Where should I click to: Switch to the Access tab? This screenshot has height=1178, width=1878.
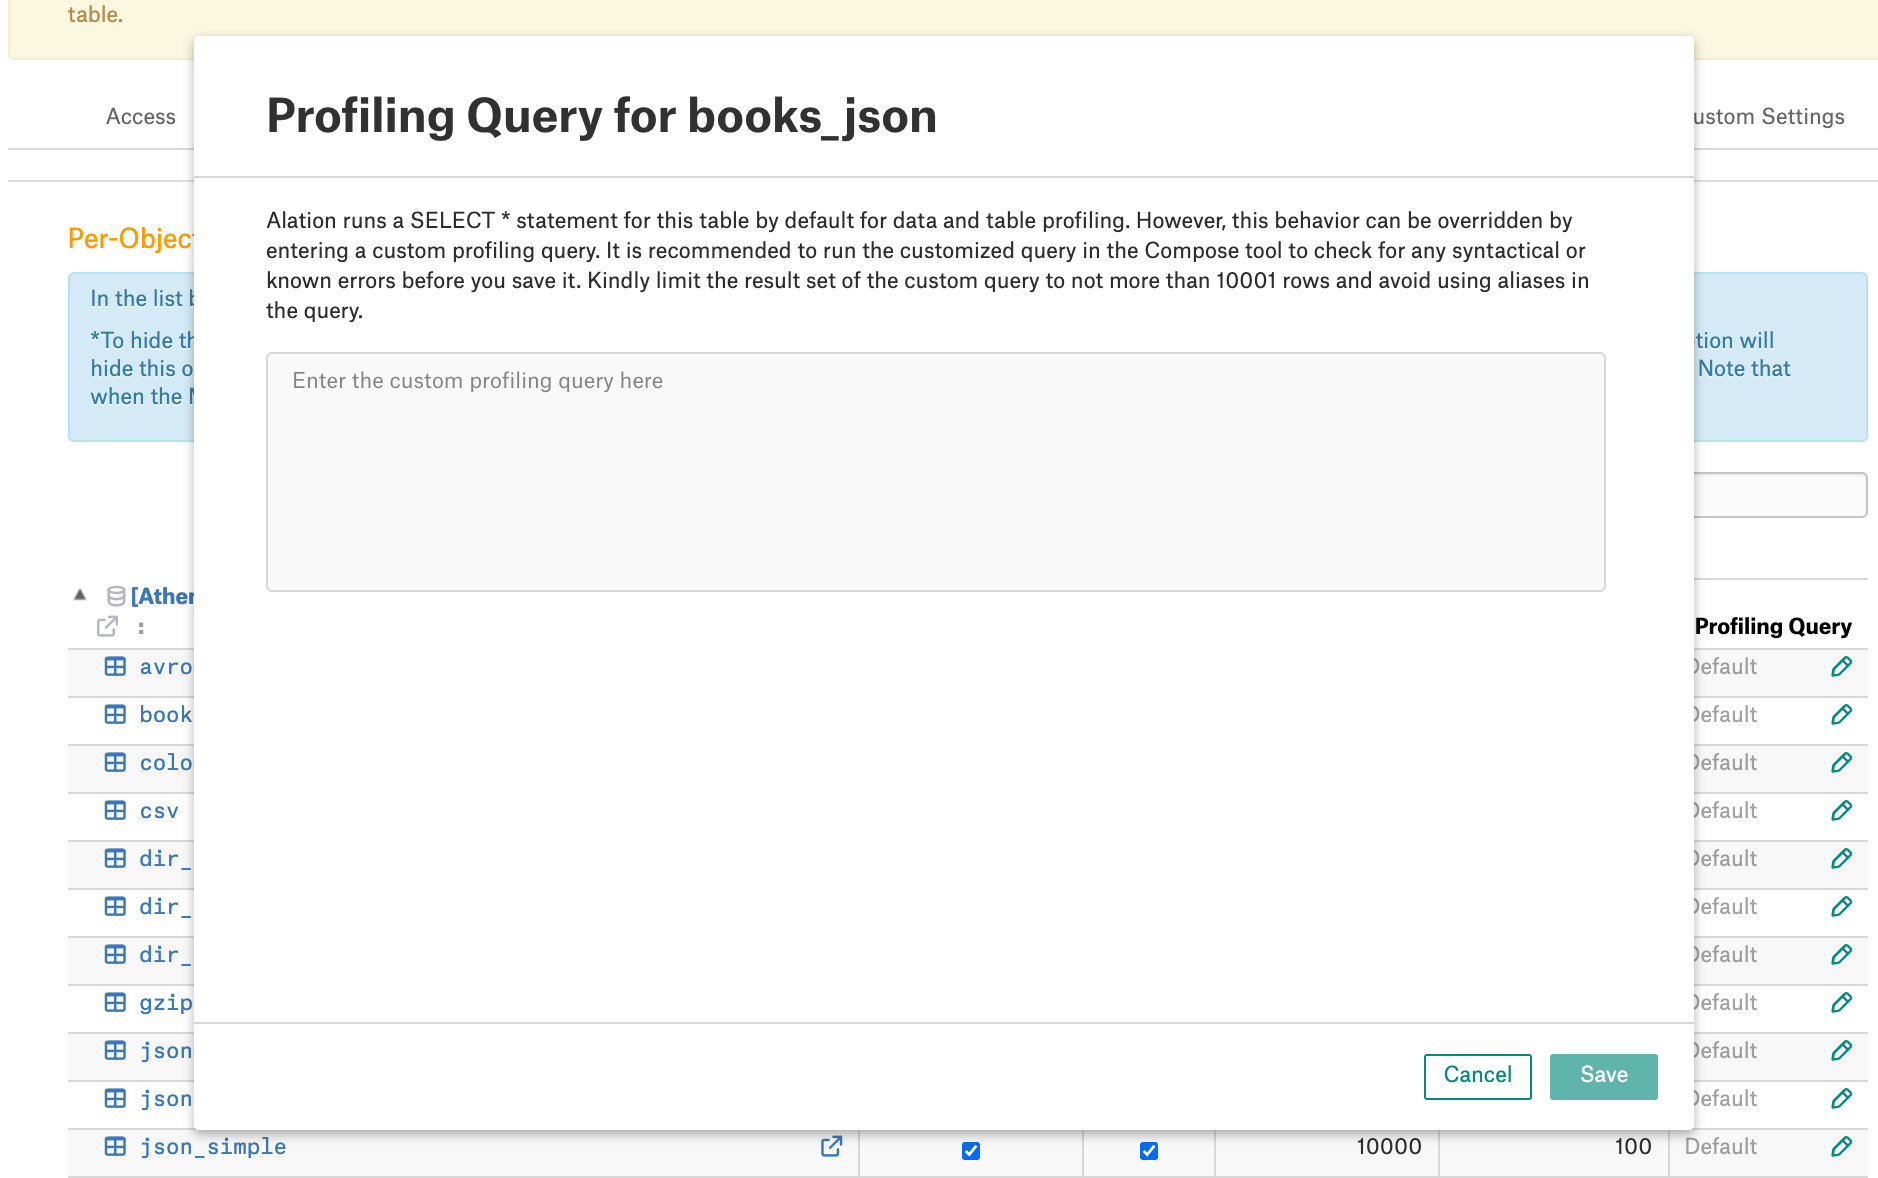tap(141, 117)
